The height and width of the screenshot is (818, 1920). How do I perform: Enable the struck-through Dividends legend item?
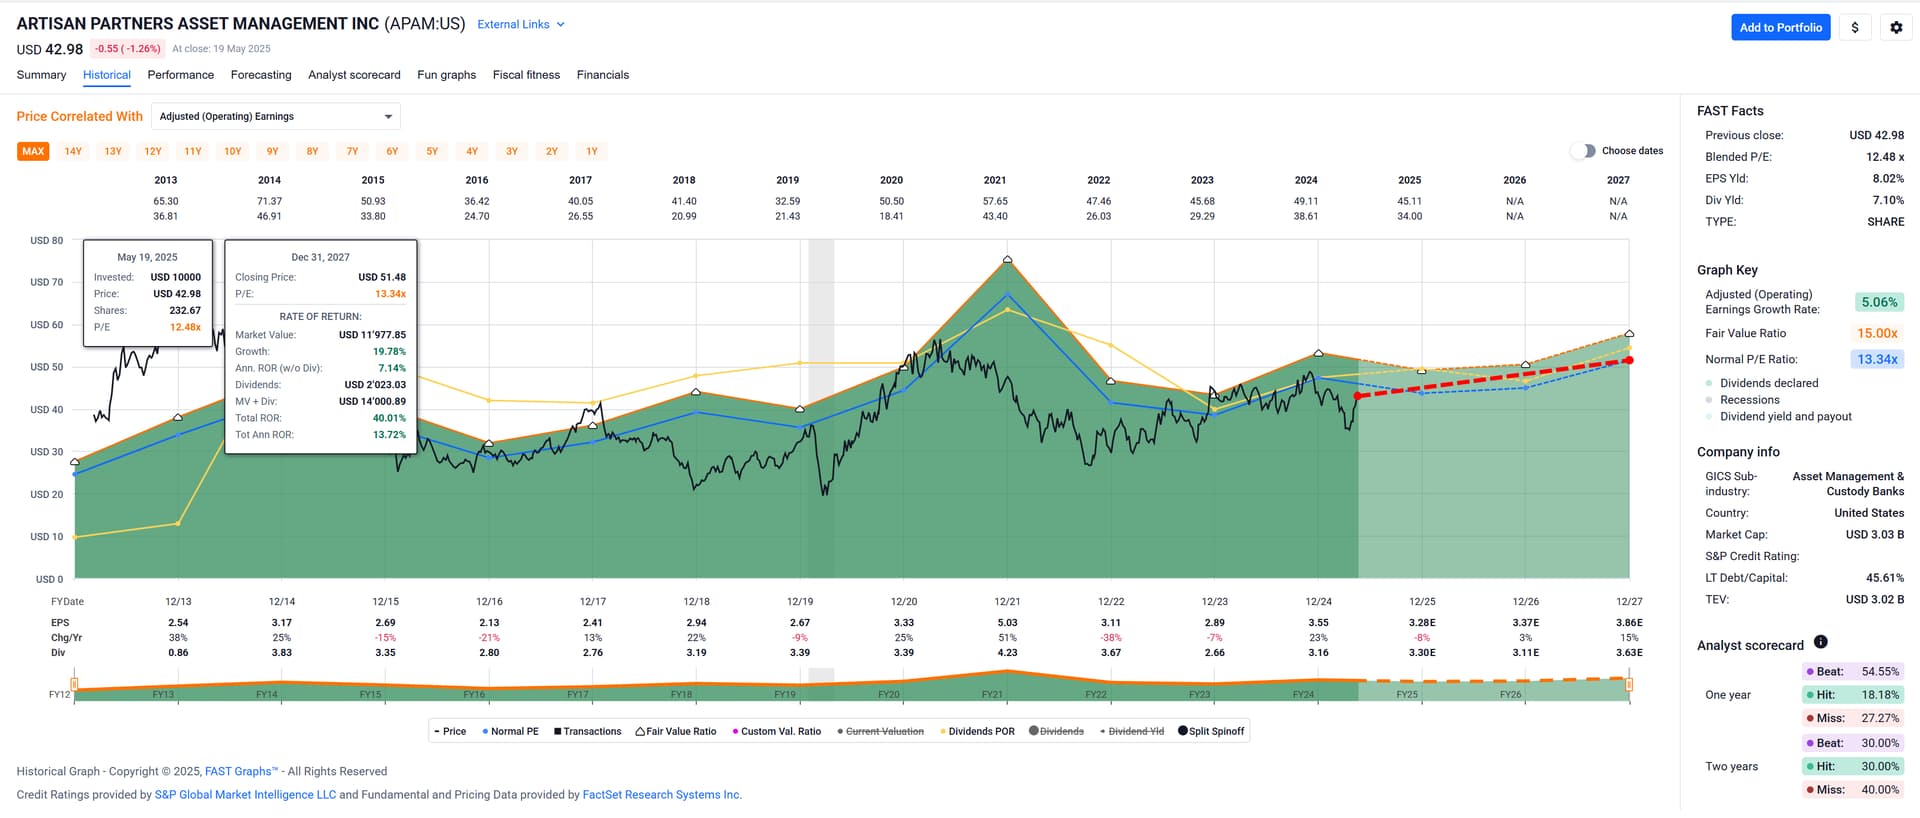pyautogui.click(x=1056, y=731)
